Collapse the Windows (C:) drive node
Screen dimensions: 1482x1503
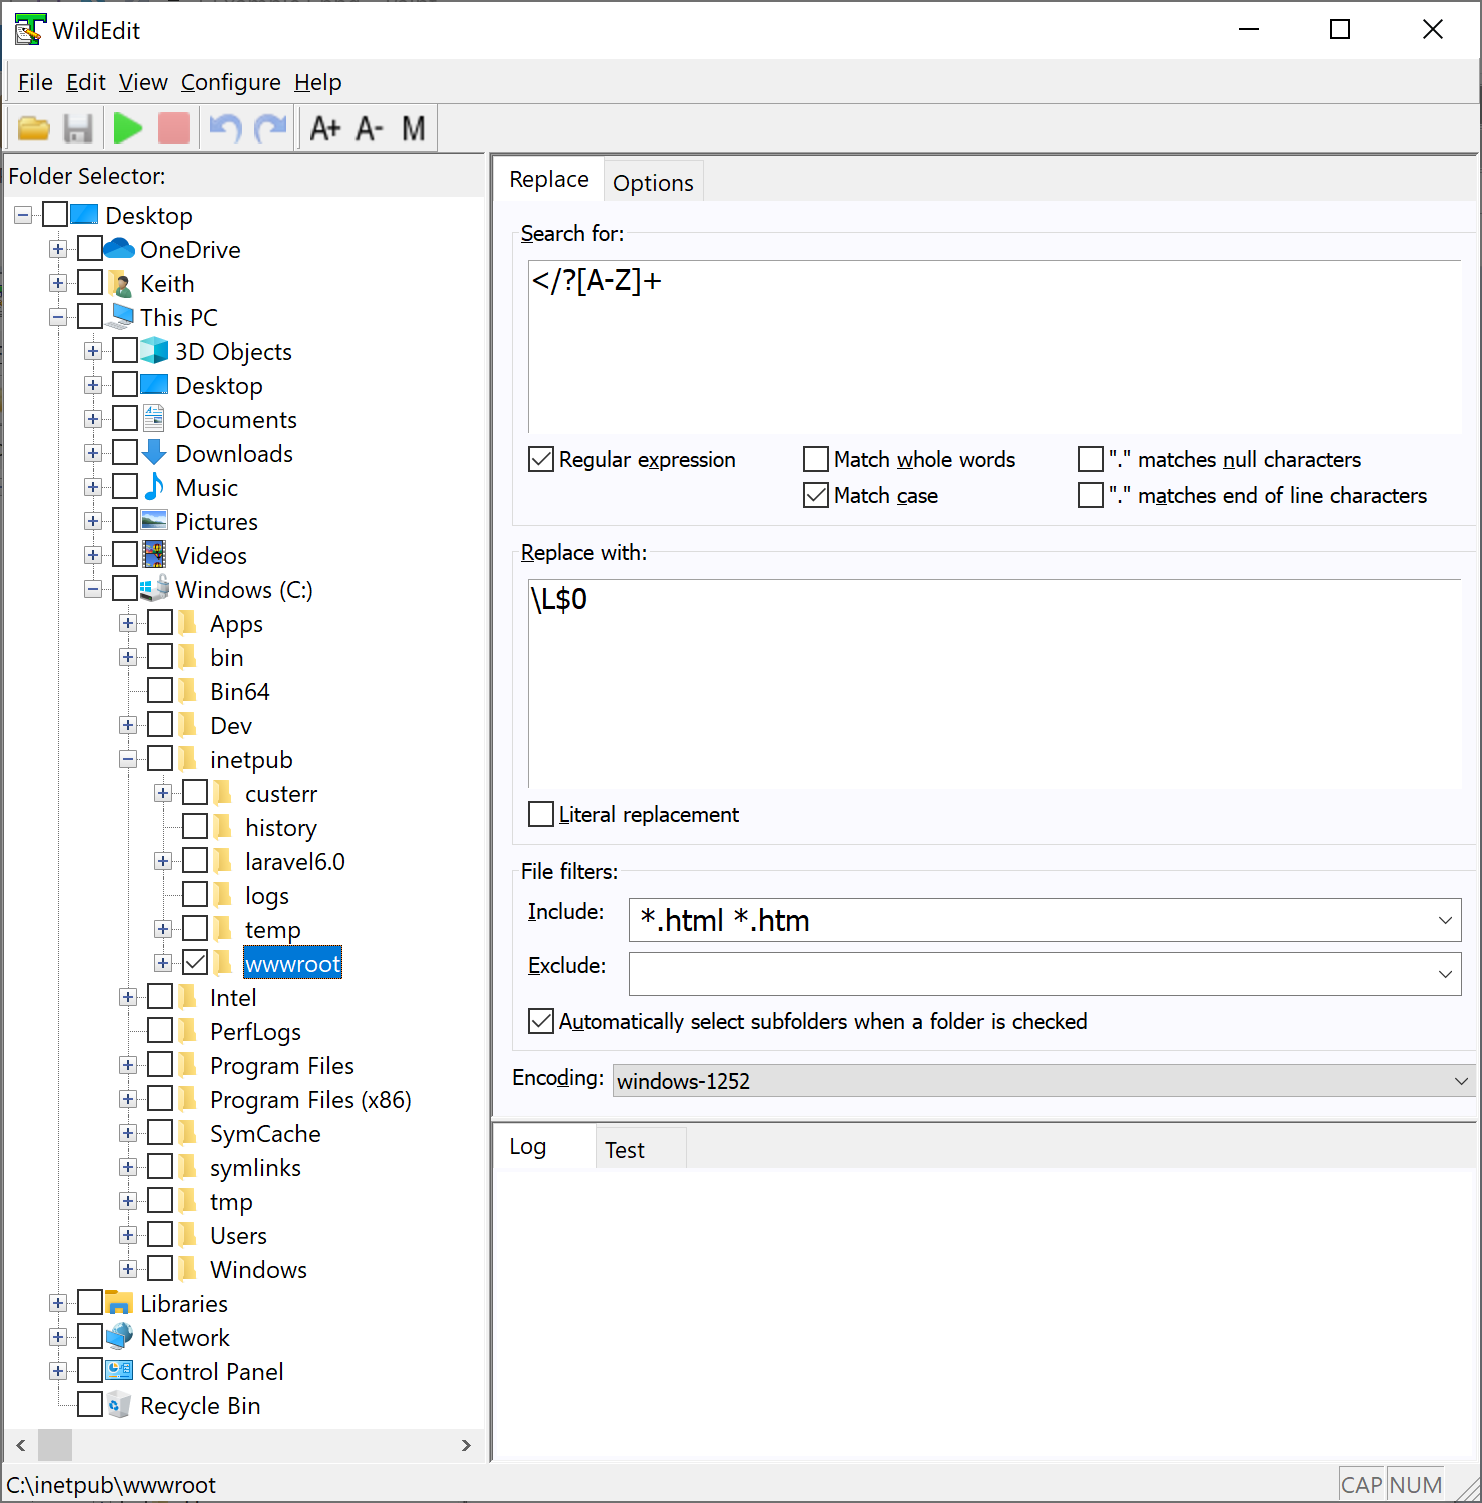pos(93,589)
